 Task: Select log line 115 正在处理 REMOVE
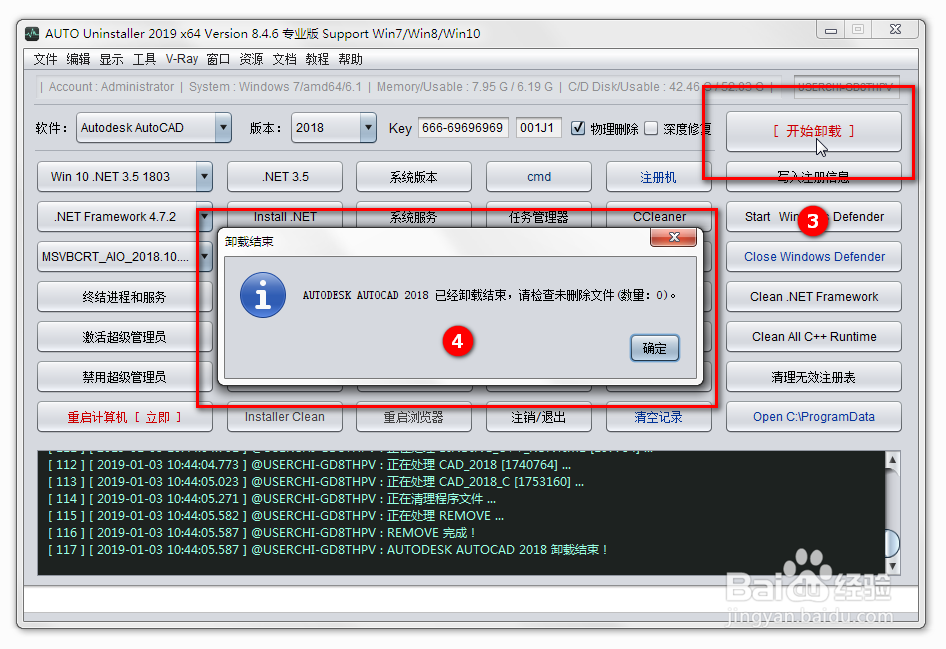click(x=276, y=516)
